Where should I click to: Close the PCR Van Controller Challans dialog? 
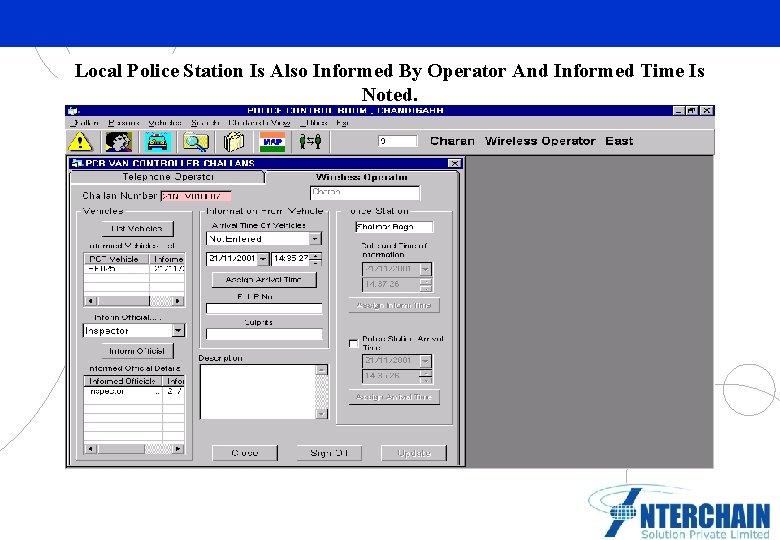[x=454, y=163]
